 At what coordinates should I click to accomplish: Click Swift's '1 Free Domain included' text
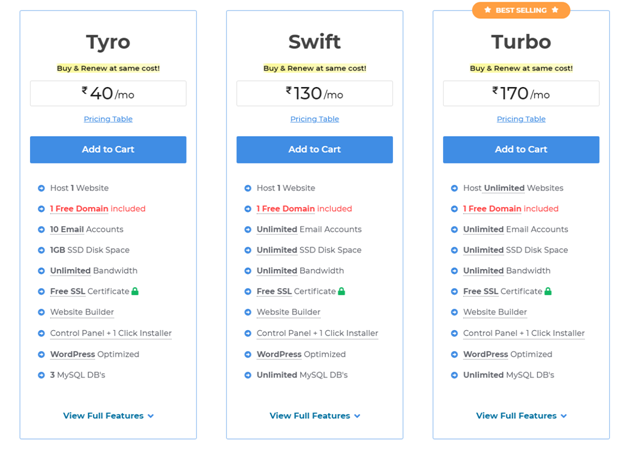tap(304, 209)
